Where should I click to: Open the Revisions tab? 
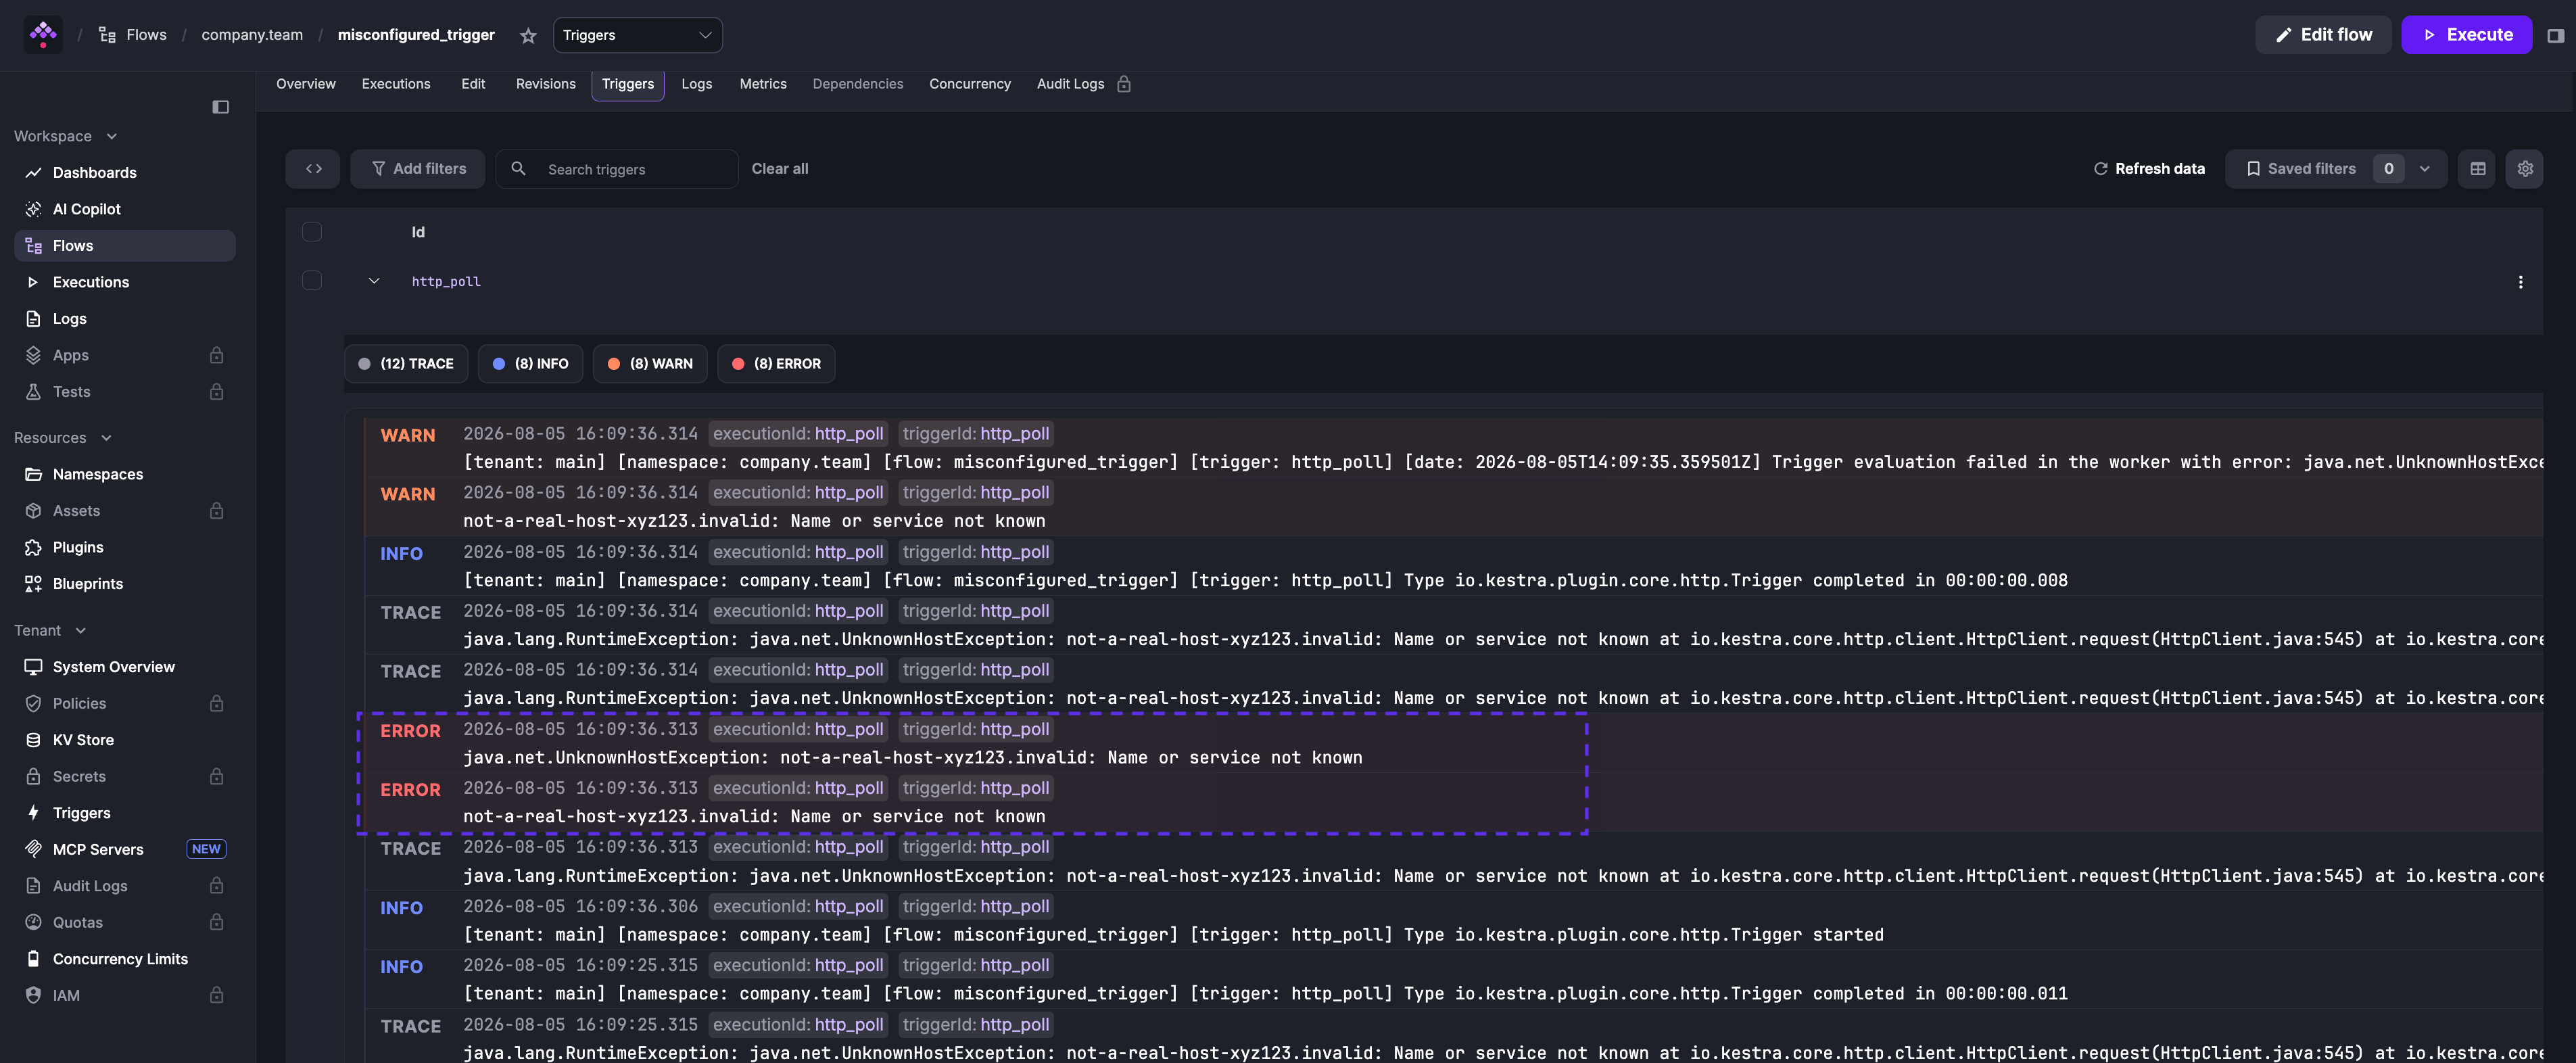pos(546,84)
